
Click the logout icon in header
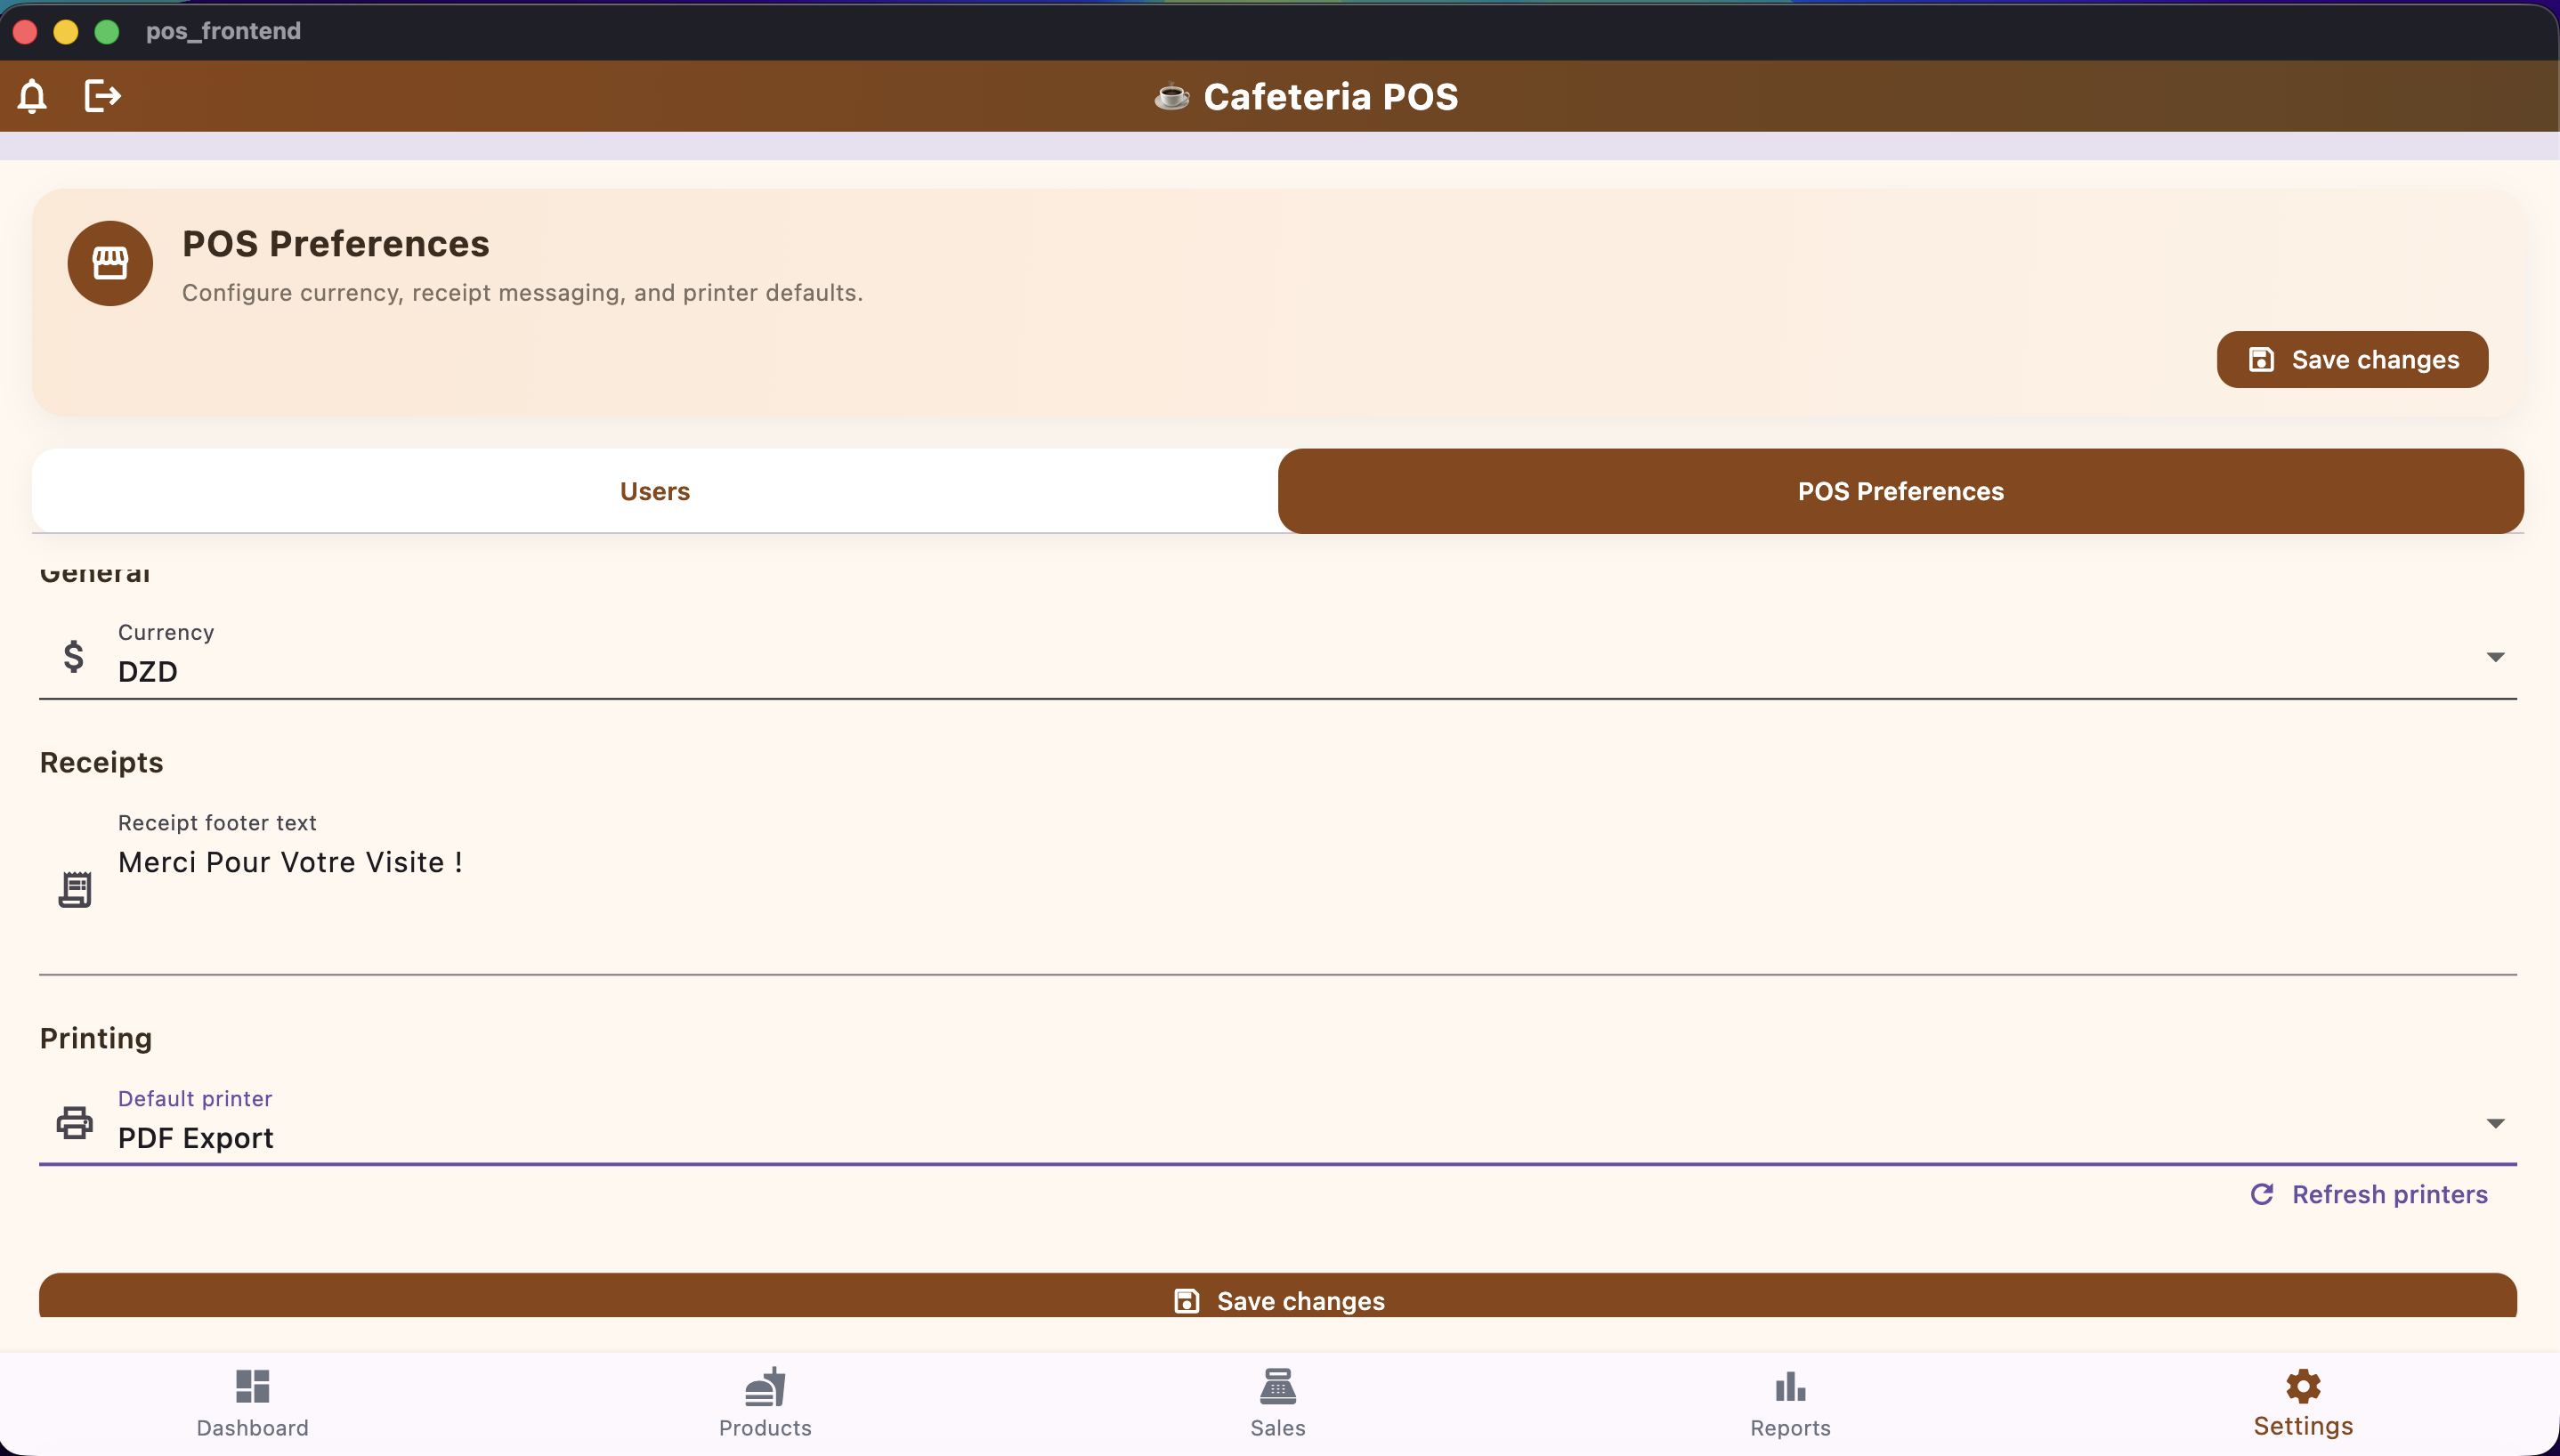coord(102,96)
